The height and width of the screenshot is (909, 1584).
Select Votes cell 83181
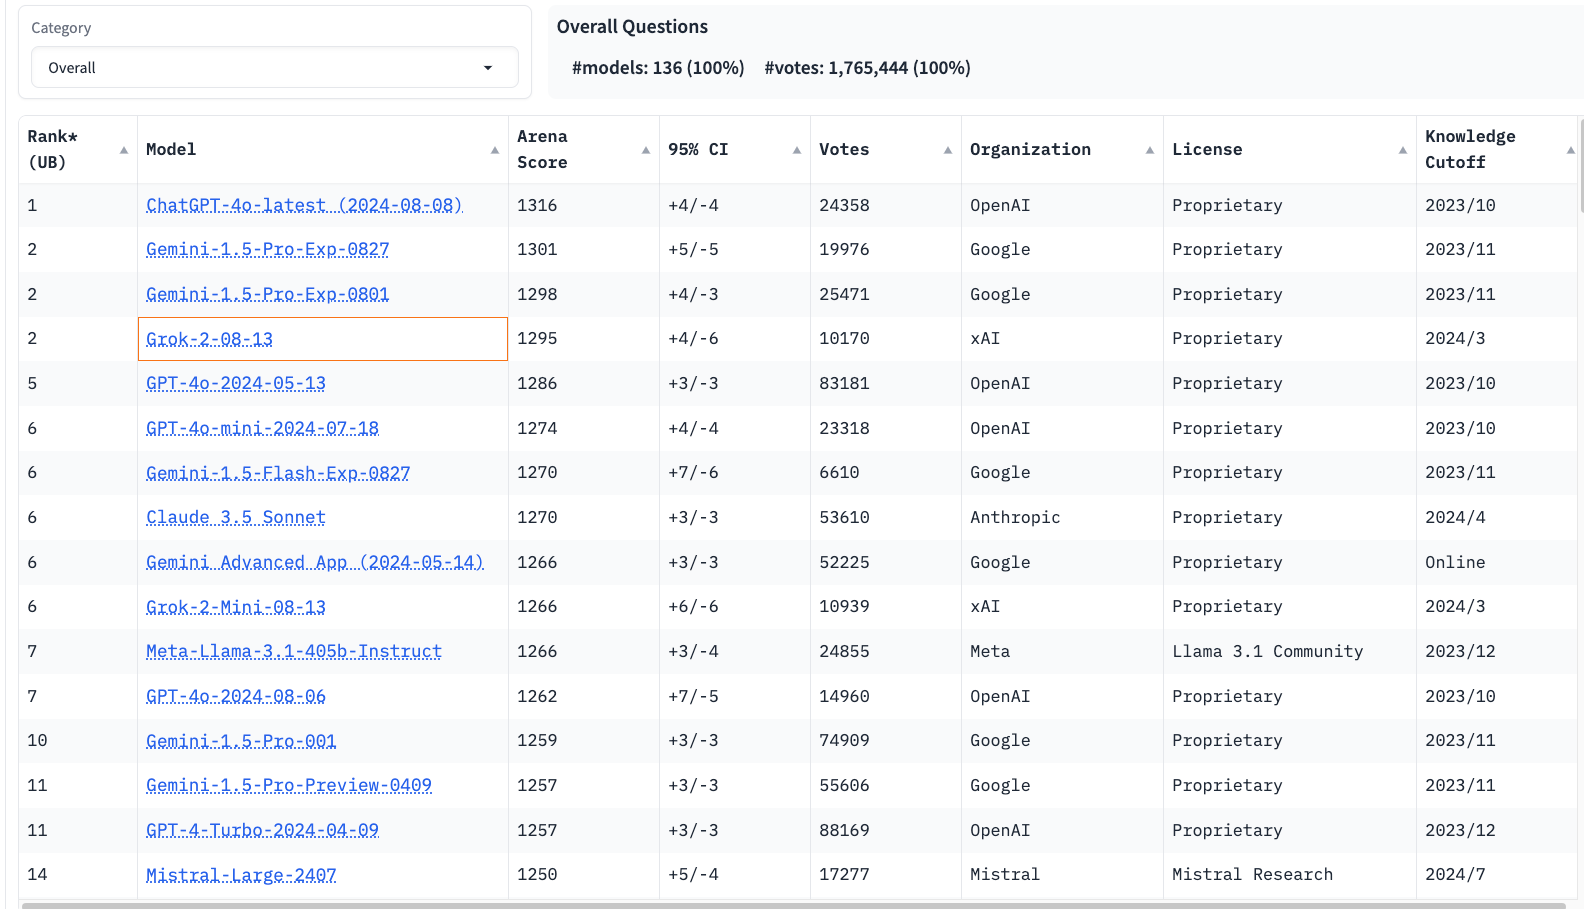pyautogui.click(x=886, y=383)
